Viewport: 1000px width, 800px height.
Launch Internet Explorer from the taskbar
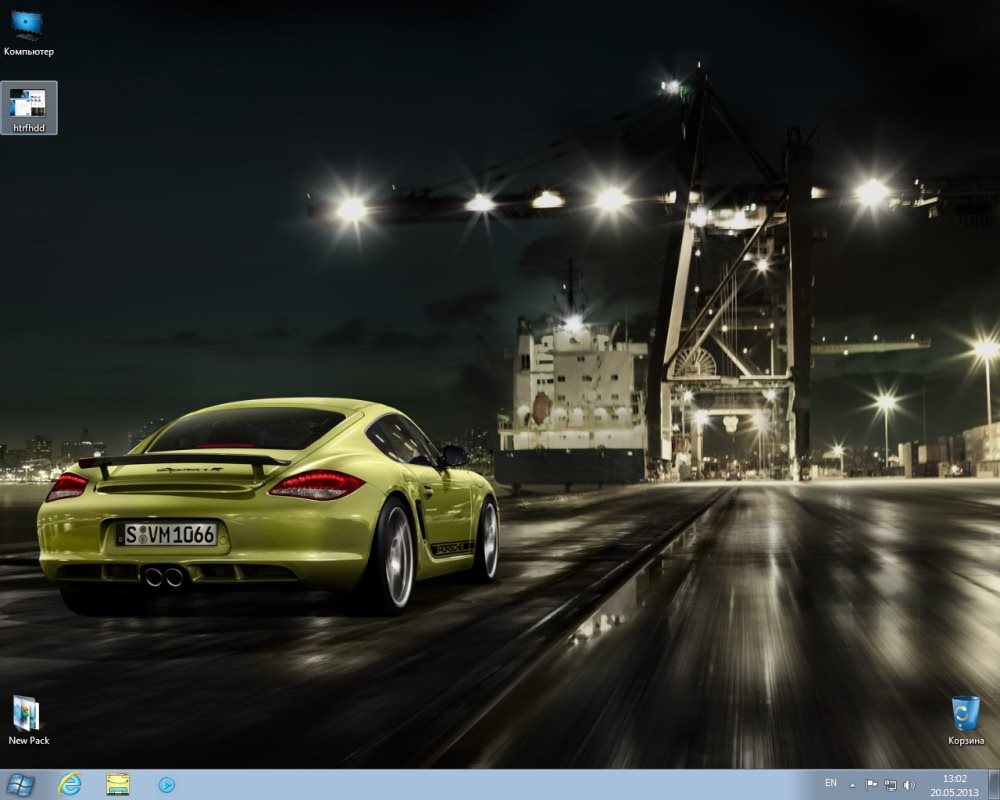click(70, 785)
